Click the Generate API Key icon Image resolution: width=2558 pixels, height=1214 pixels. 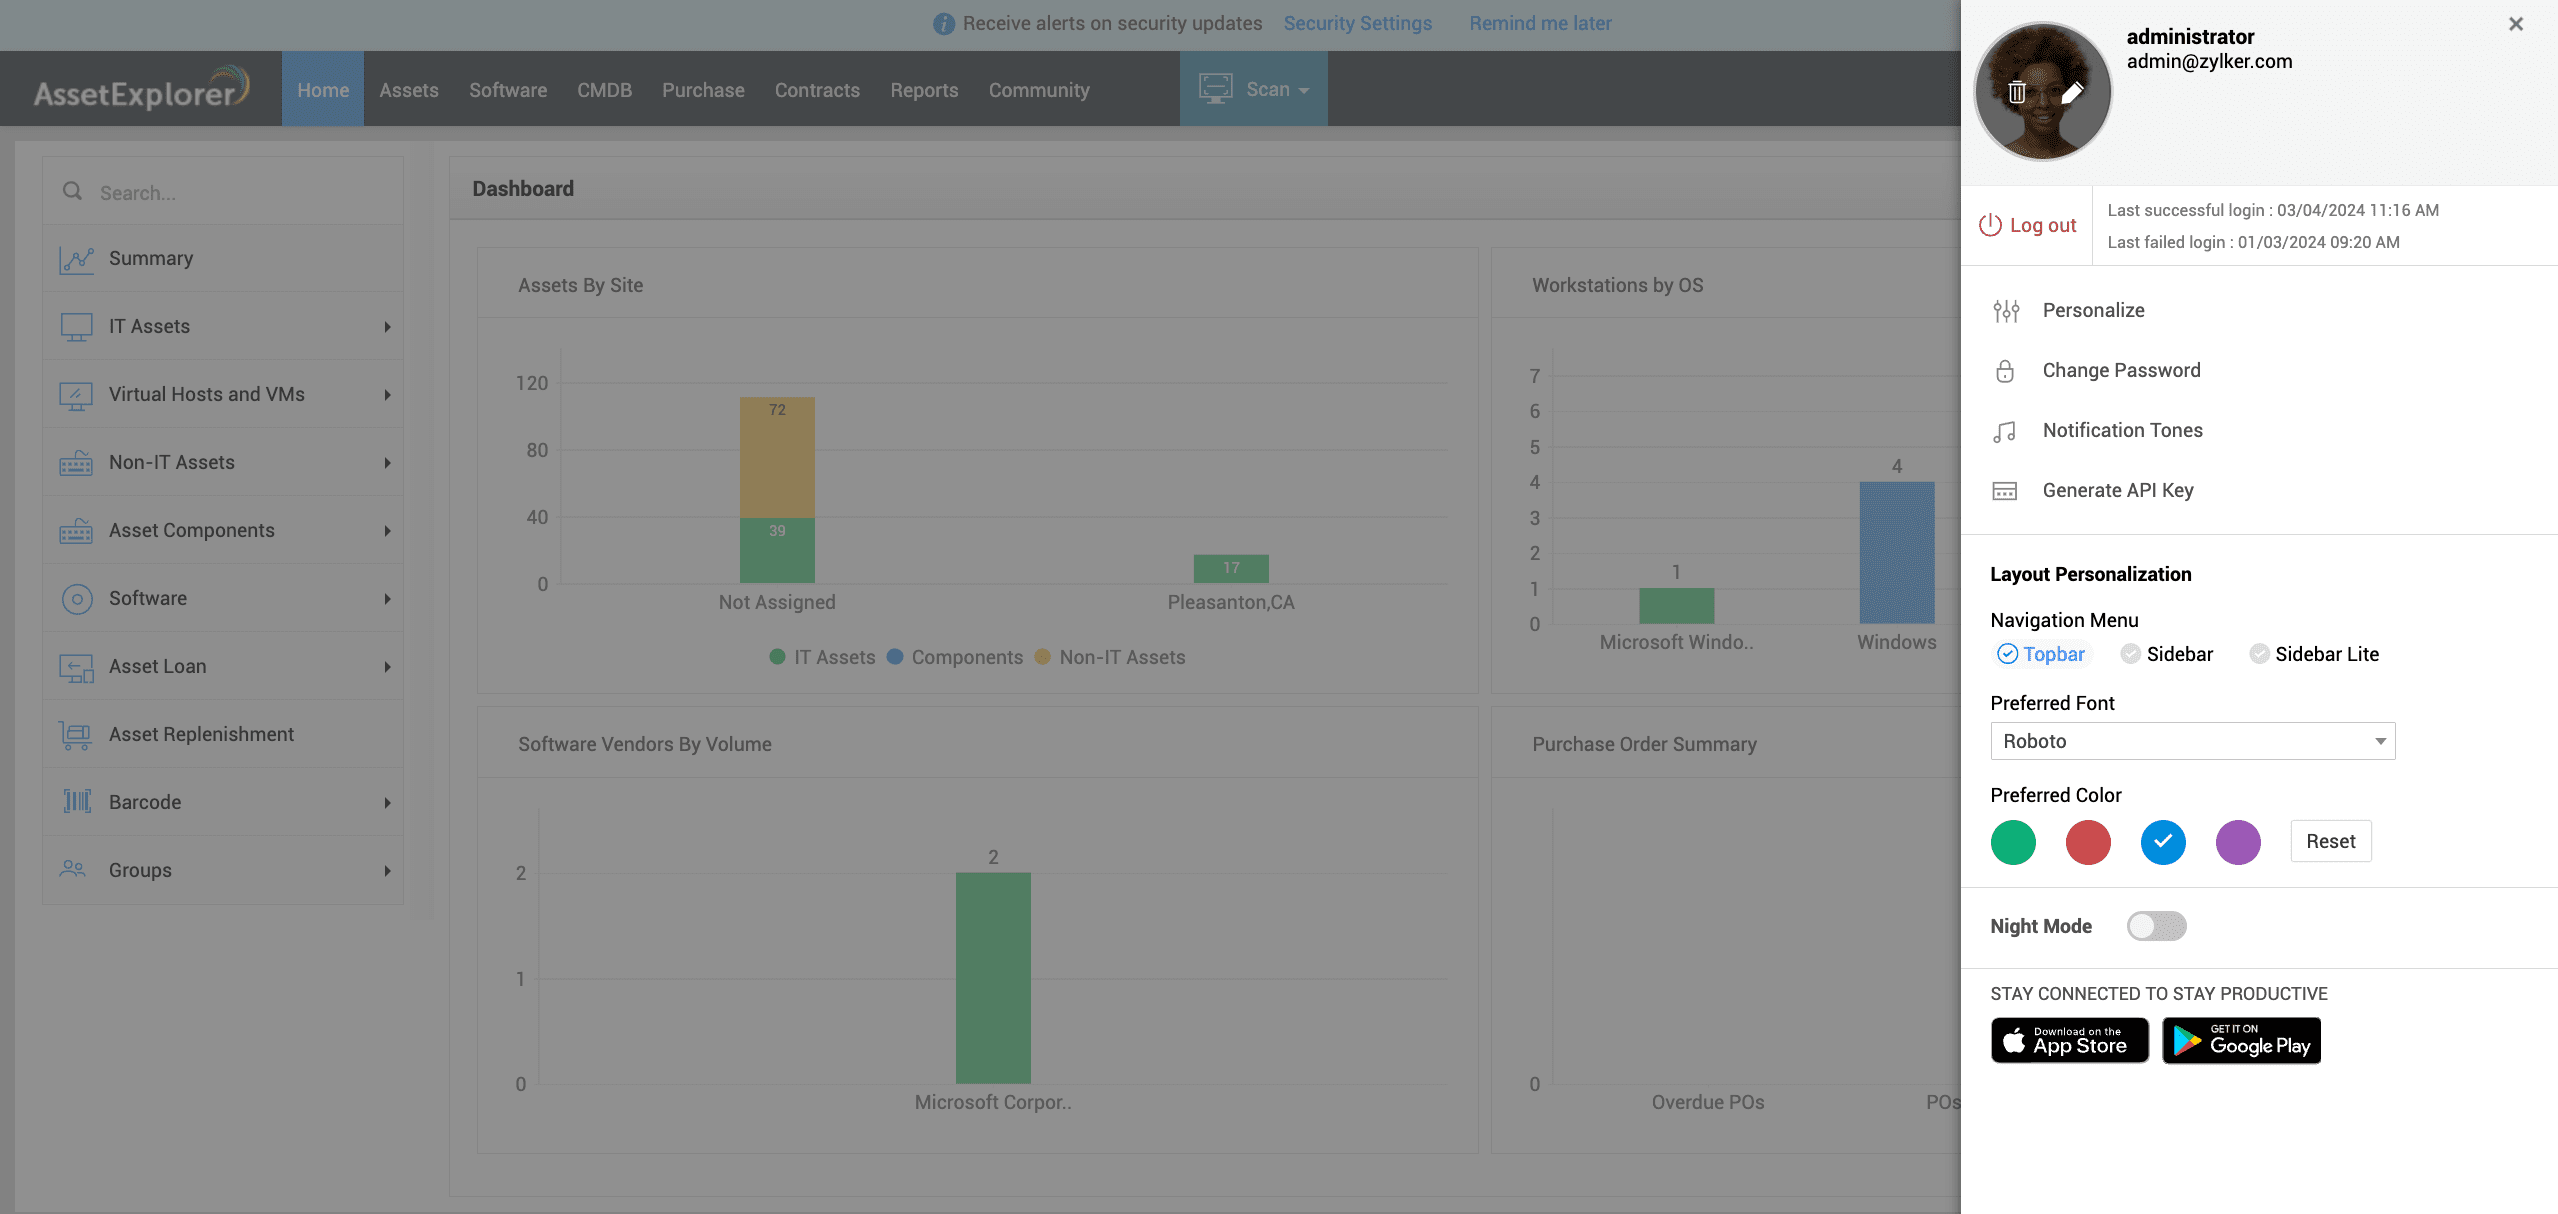pyautogui.click(x=2005, y=491)
